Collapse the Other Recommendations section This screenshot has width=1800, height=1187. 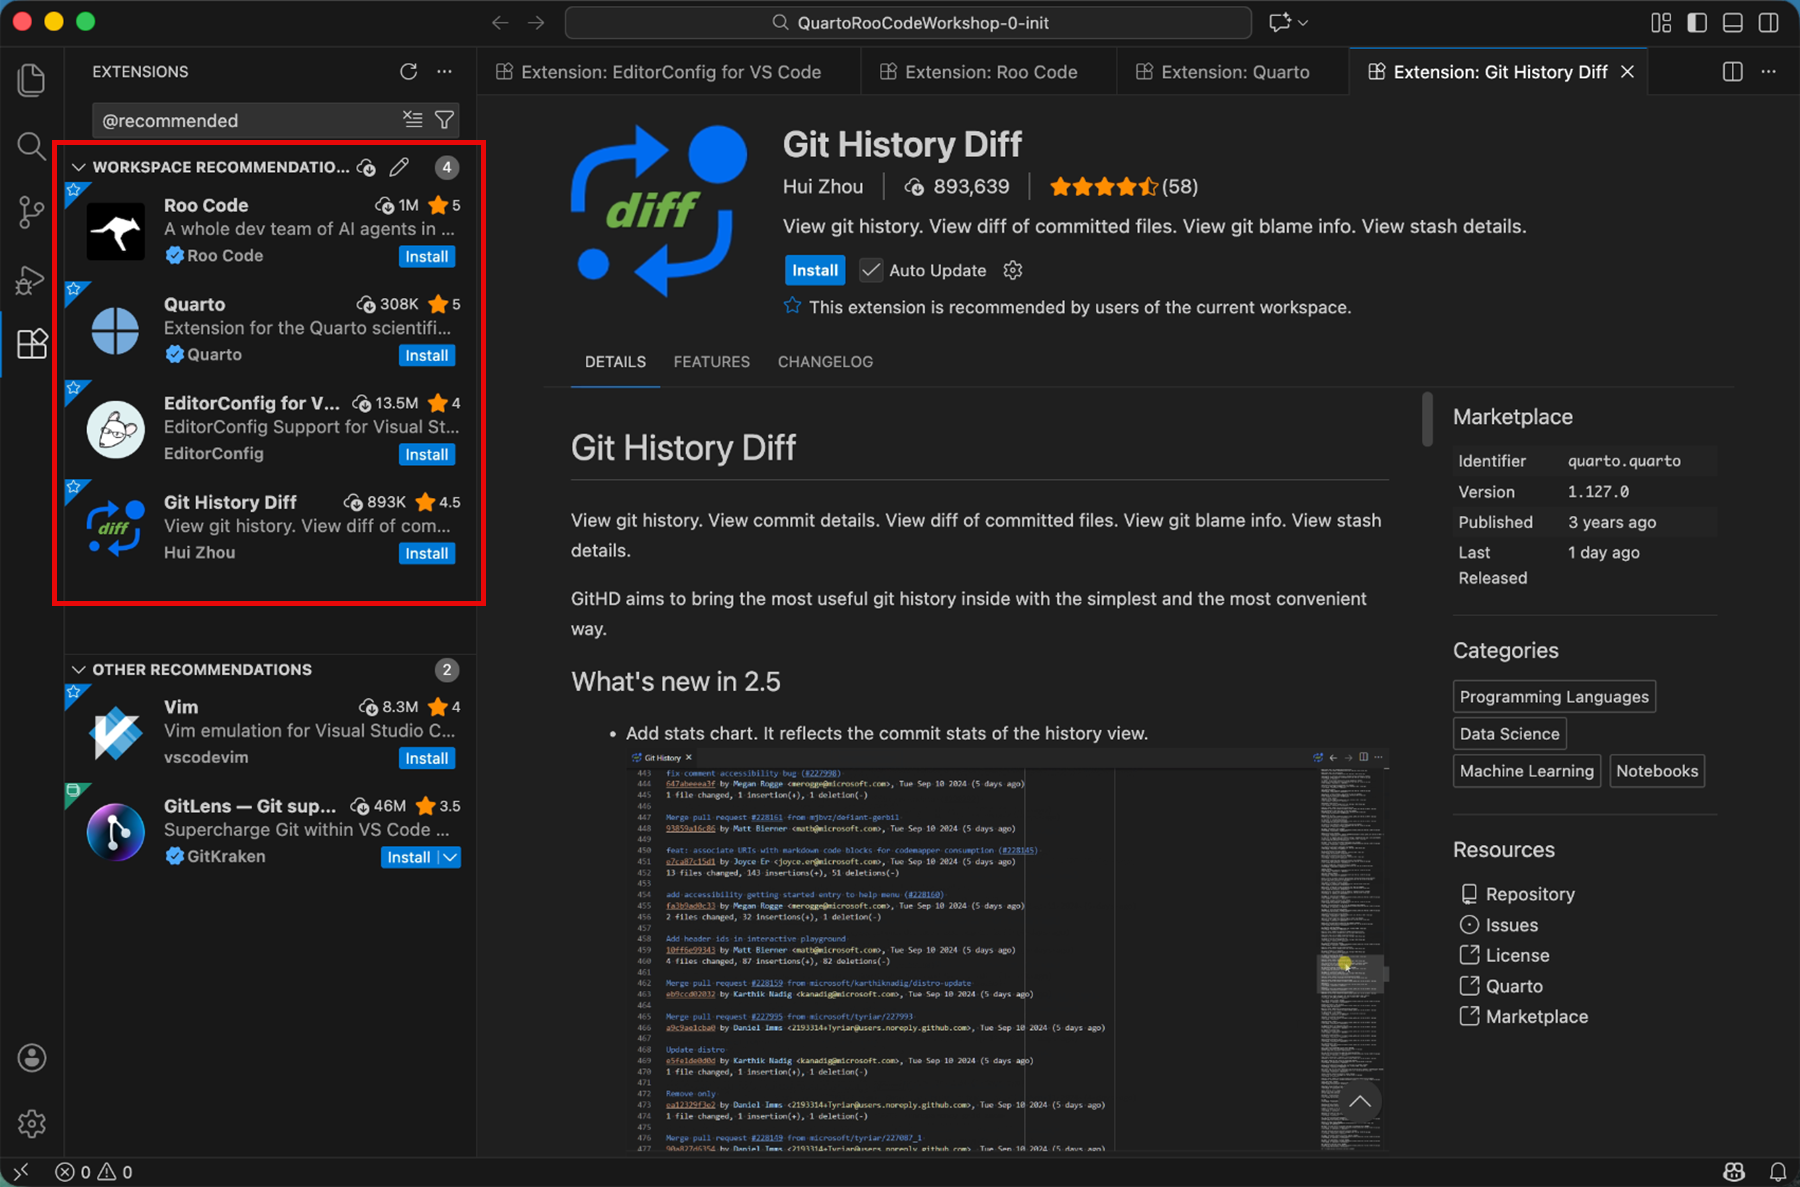(x=78, y=669)
